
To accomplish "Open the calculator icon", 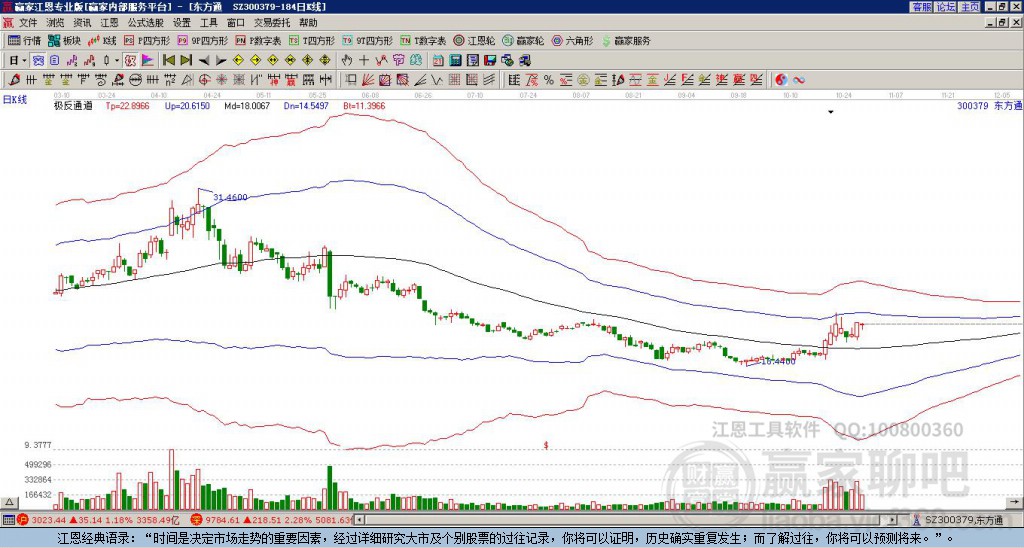I will coord(456,61).
